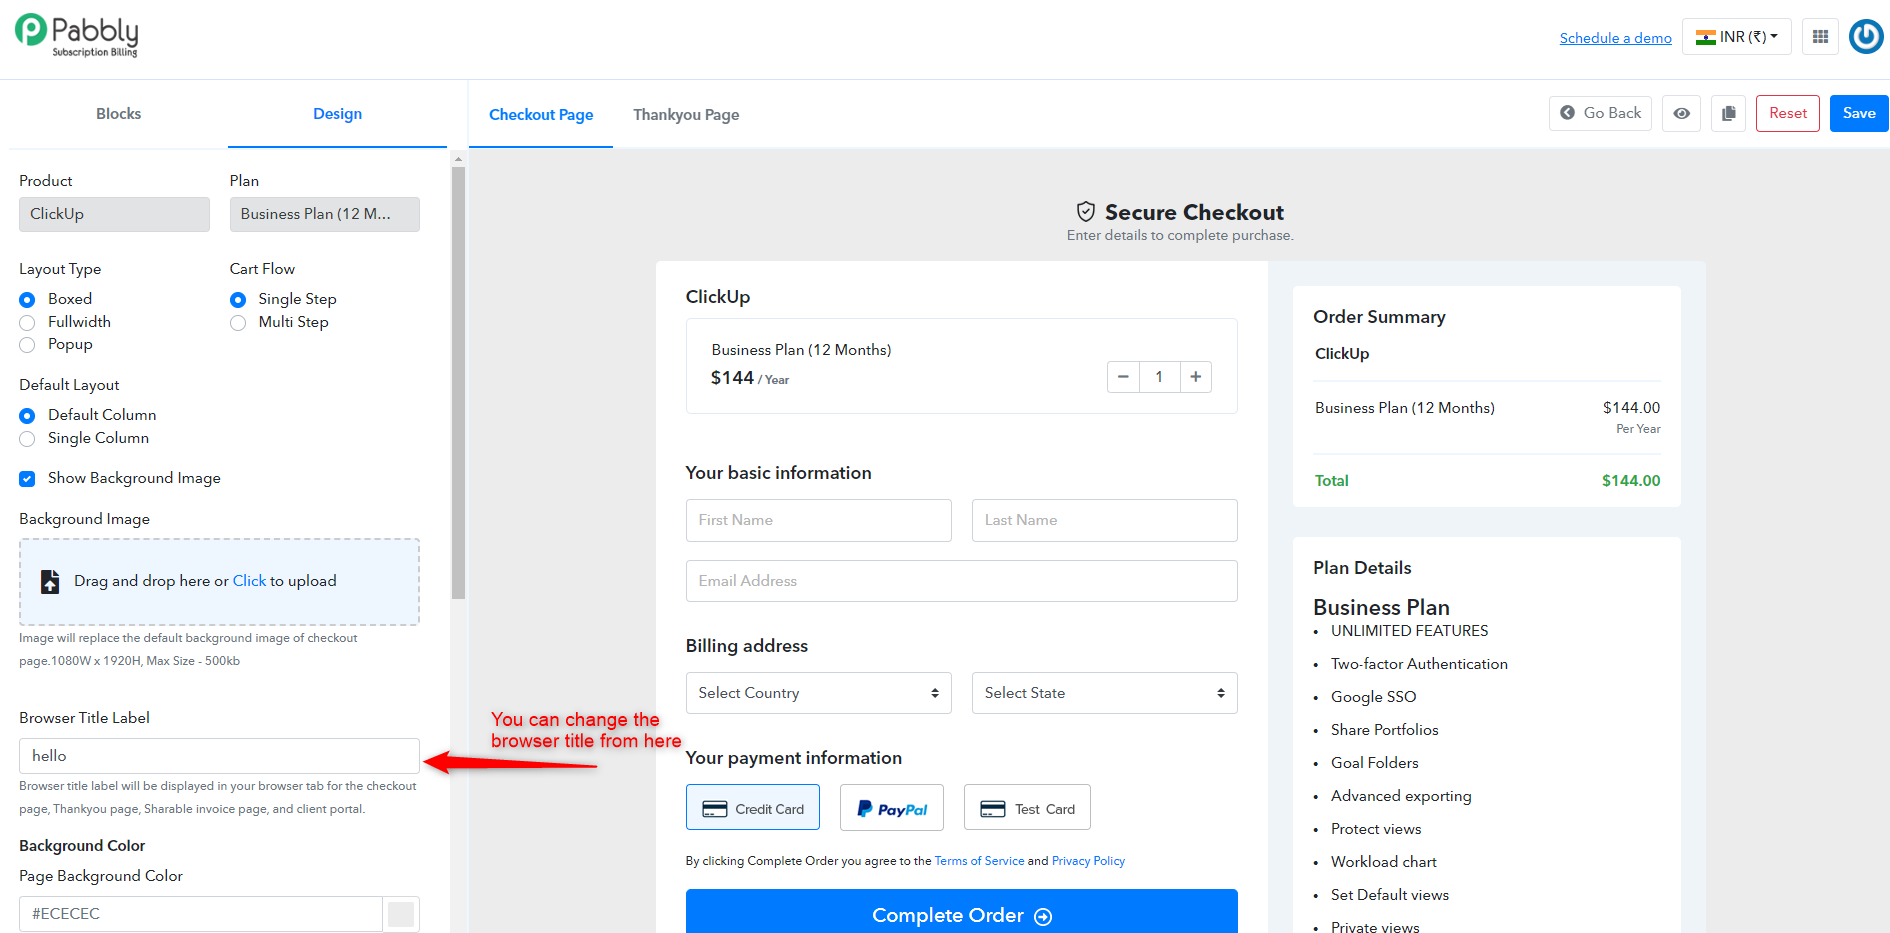The height and width of the screenshot is (933, 1890).
Task: Click the ClickUp Product field
Action: point(114,214)
